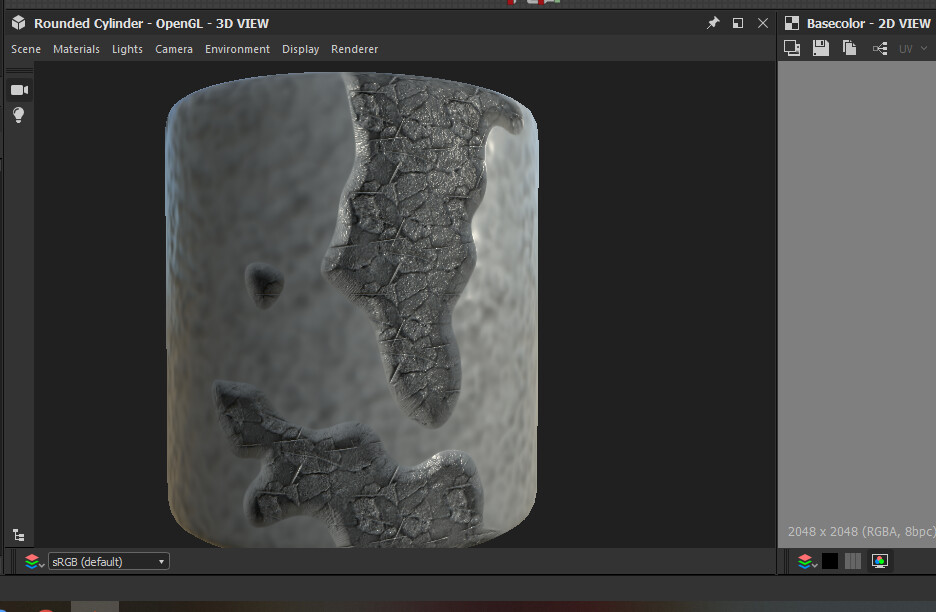Open the sRGB (default) color space dropdown
Image resolution: width=936 pixels, height=612 pixels.
(x=109, y=561)
